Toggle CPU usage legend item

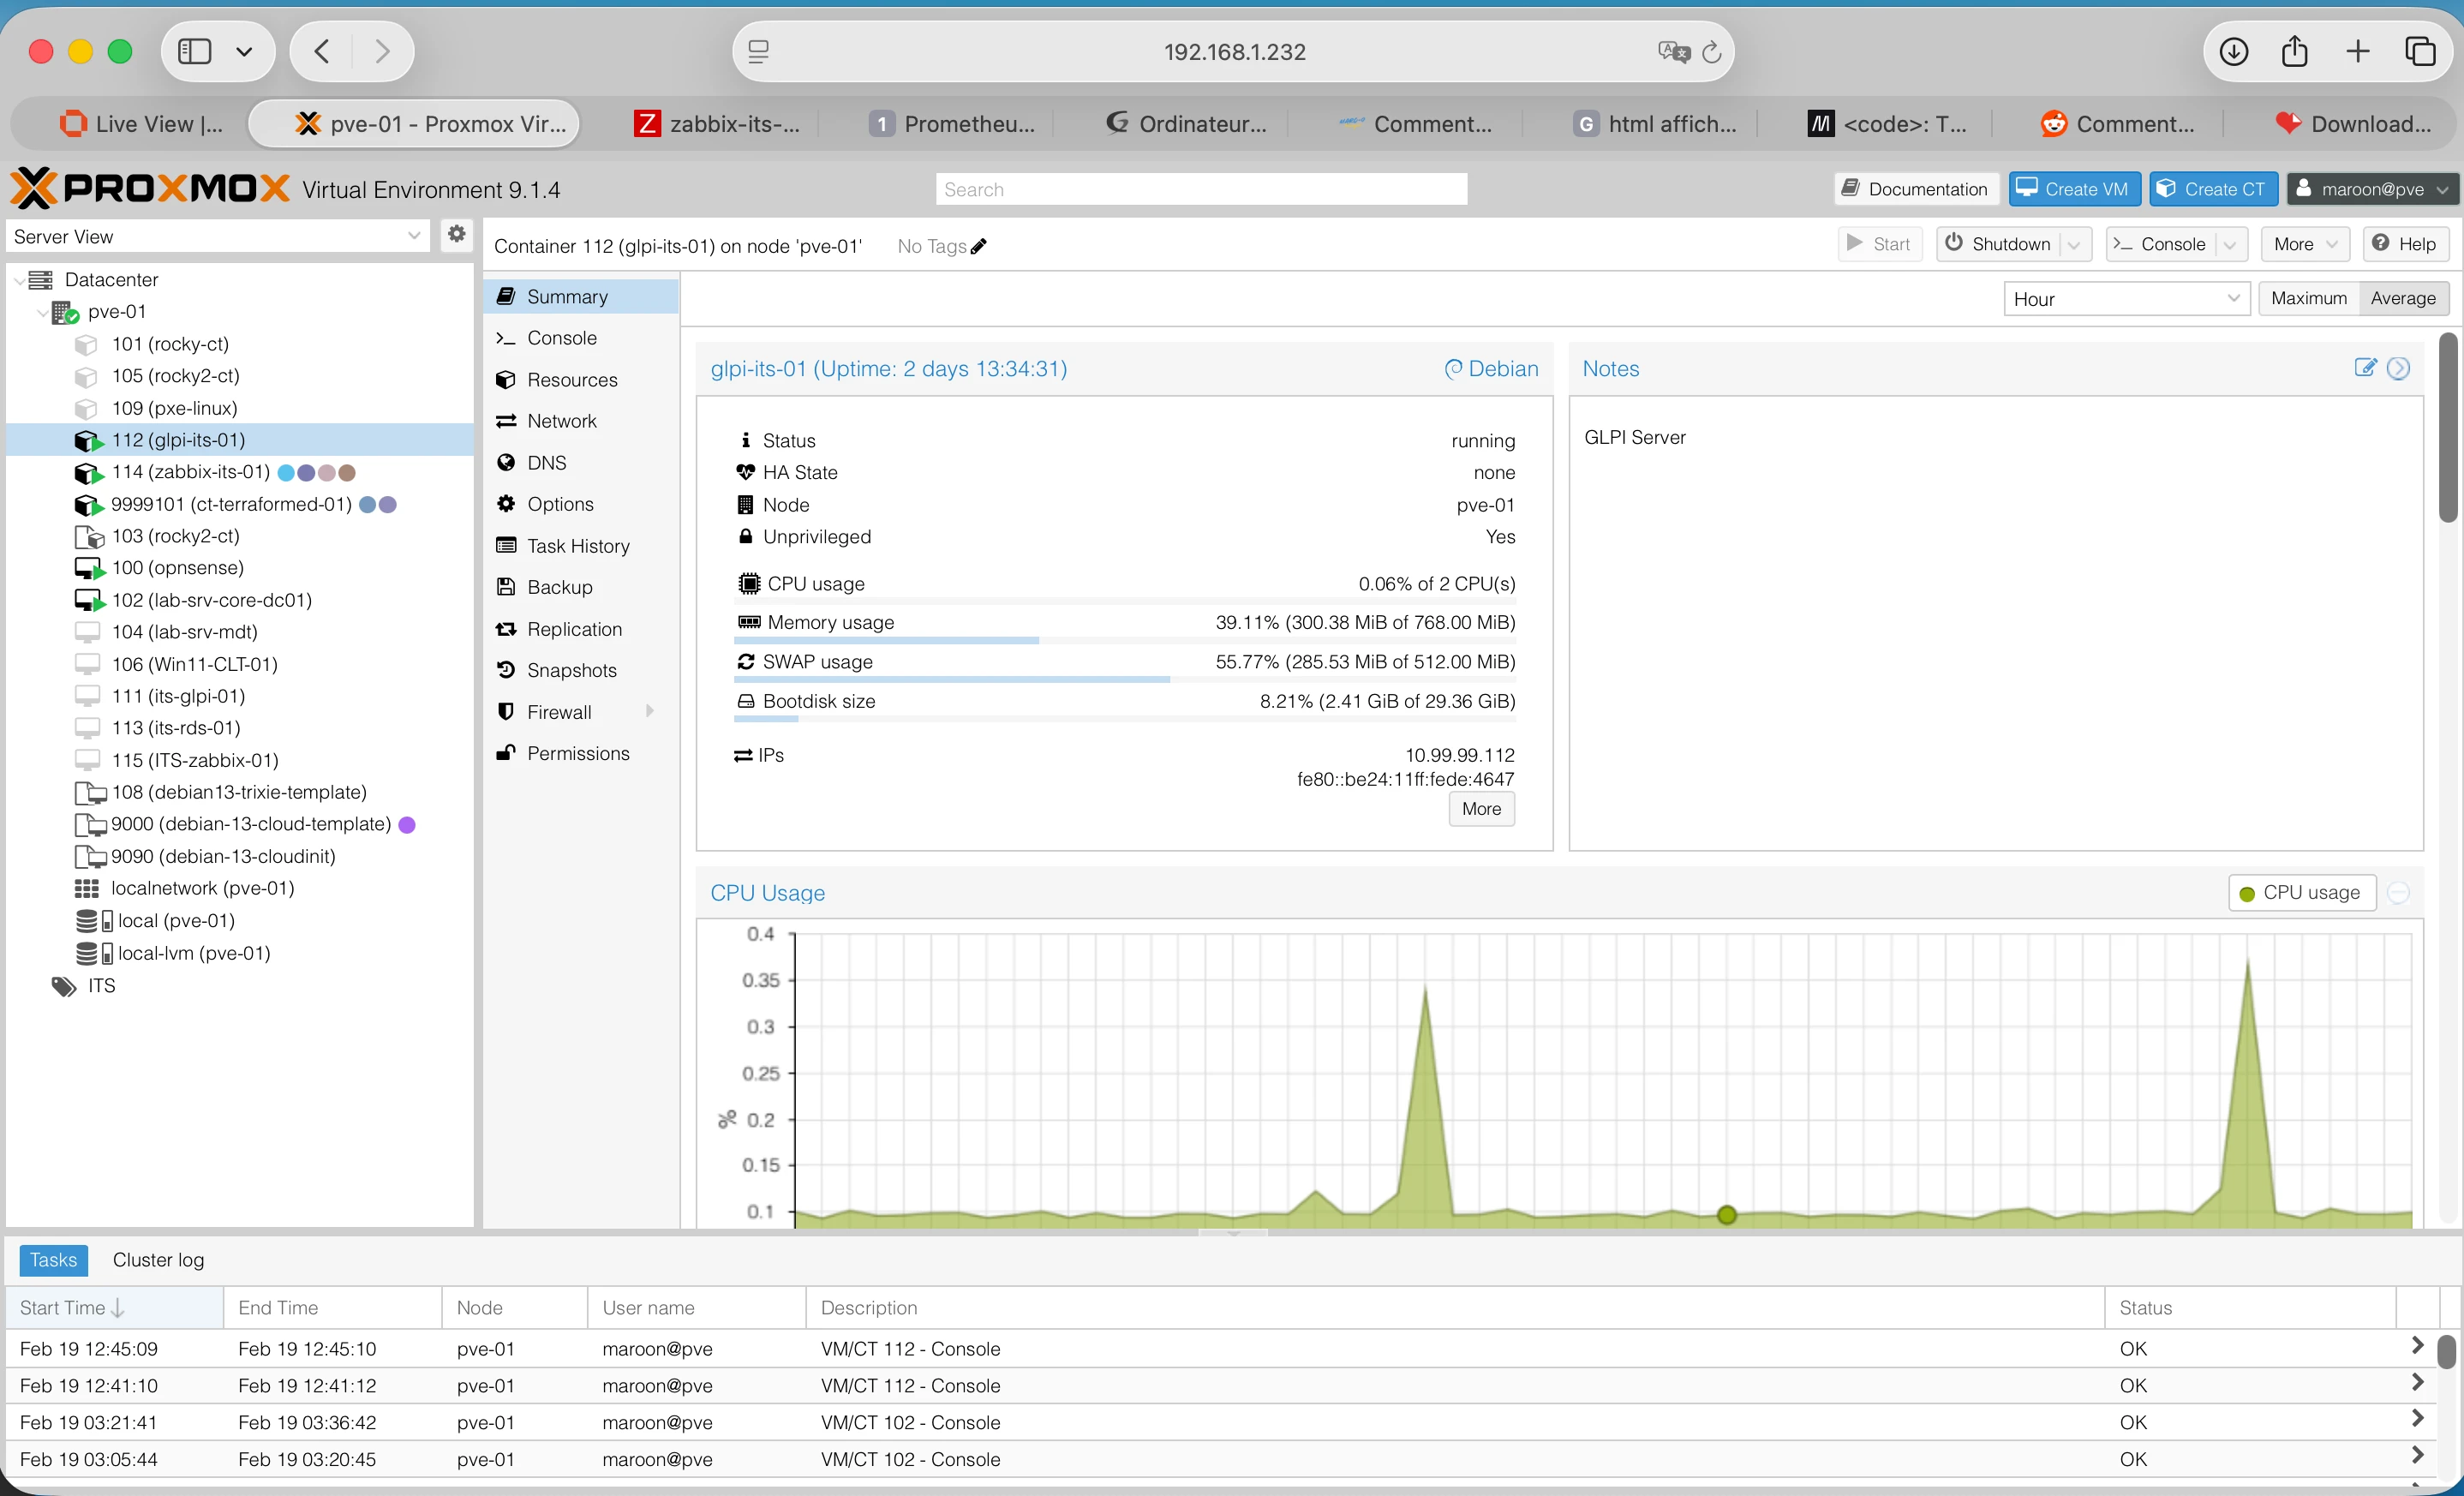[2301, 892]
